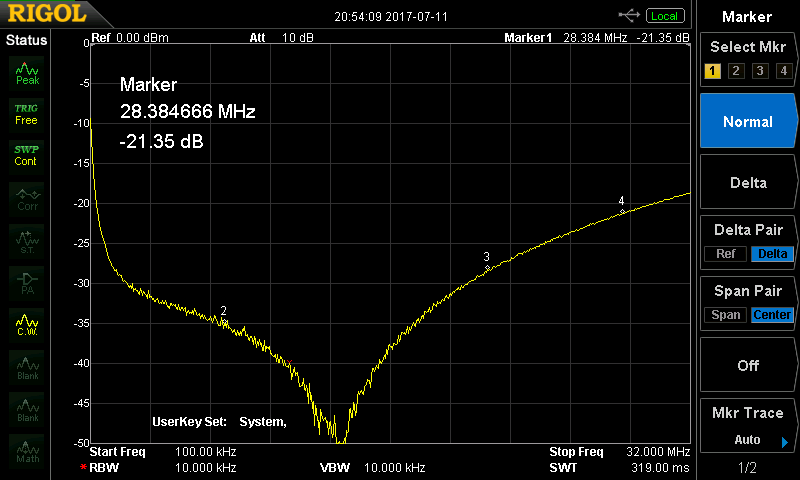Click the SWP Cont sweep icon
Image resolution: width=800 pixels, height=480 pixels.
click(27, 155)
